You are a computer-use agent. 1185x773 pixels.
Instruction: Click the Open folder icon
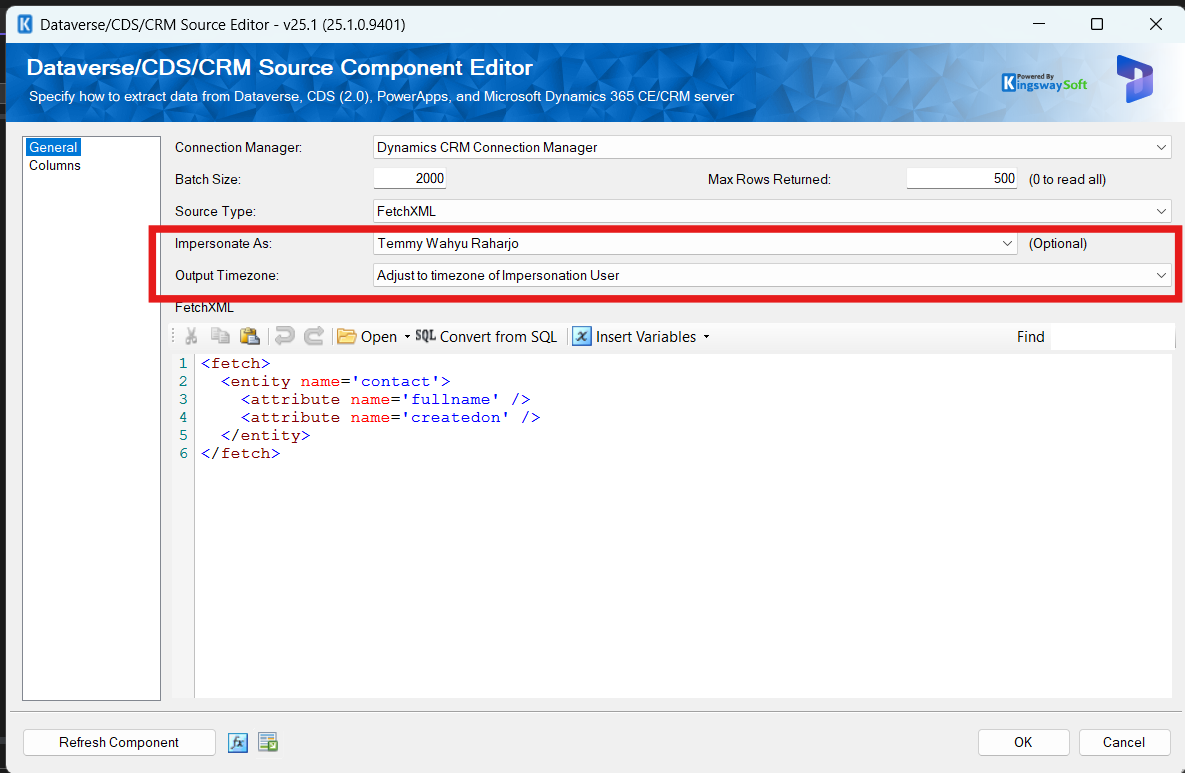[x=347, y=336]
